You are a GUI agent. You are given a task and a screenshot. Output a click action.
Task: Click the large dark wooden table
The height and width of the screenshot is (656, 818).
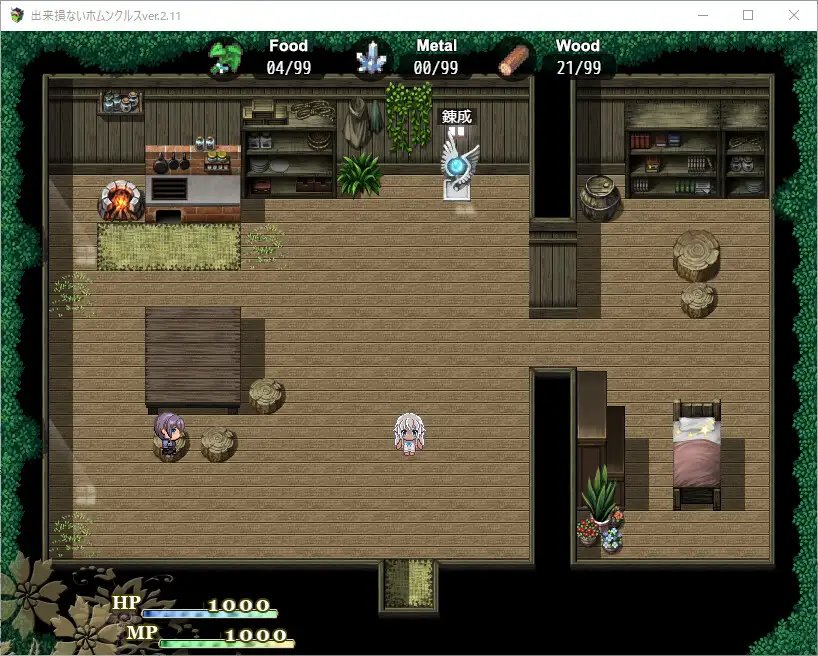(x=193, y=357)
